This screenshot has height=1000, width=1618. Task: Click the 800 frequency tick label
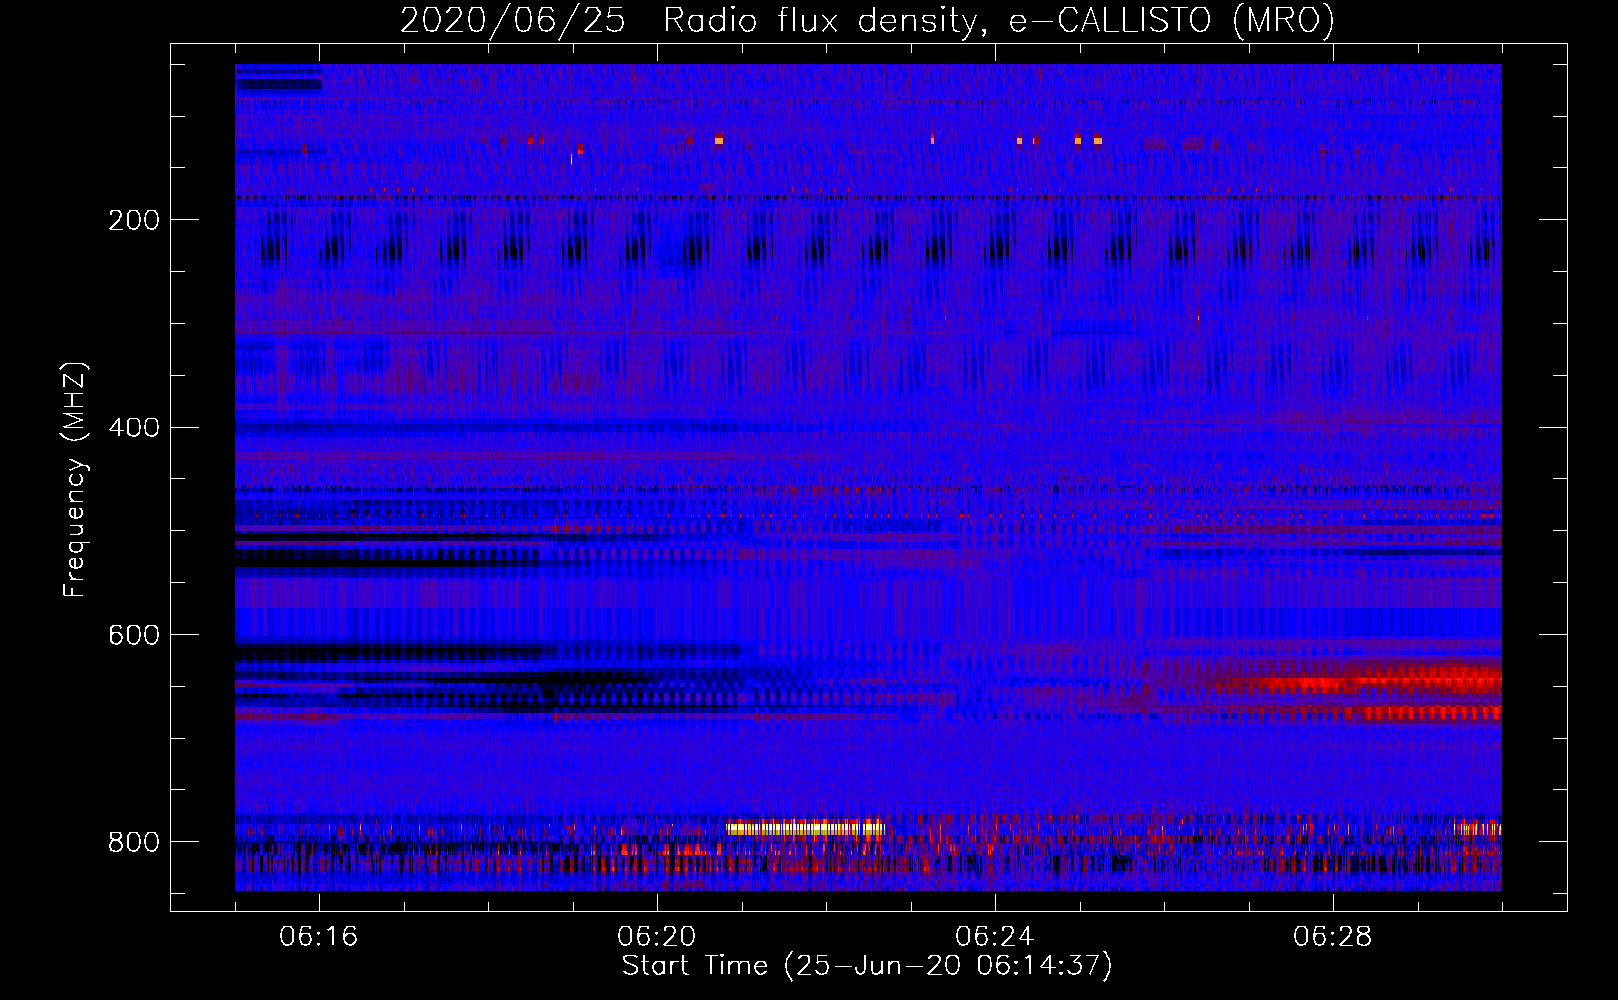coord(134,843)
